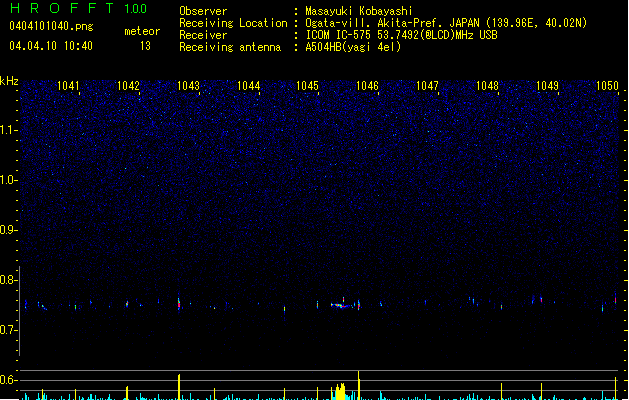Screen dimensions: 629x400
Task: Click the red meteor echo at 1043
Action: (x=179, y=303)
